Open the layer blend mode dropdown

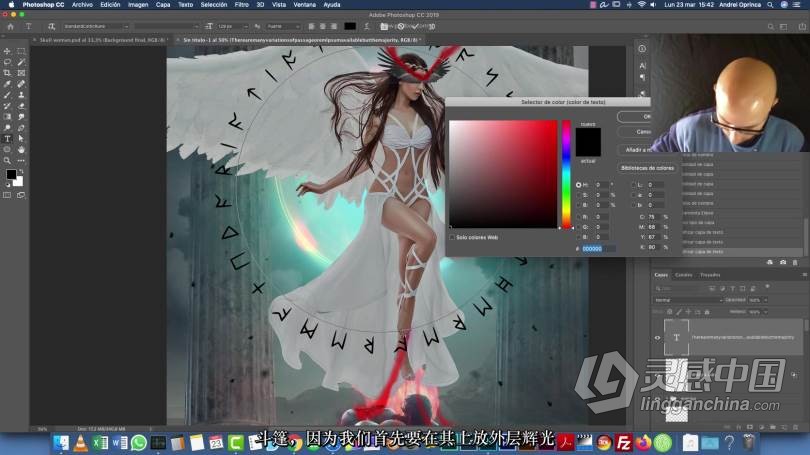[688, 300]
